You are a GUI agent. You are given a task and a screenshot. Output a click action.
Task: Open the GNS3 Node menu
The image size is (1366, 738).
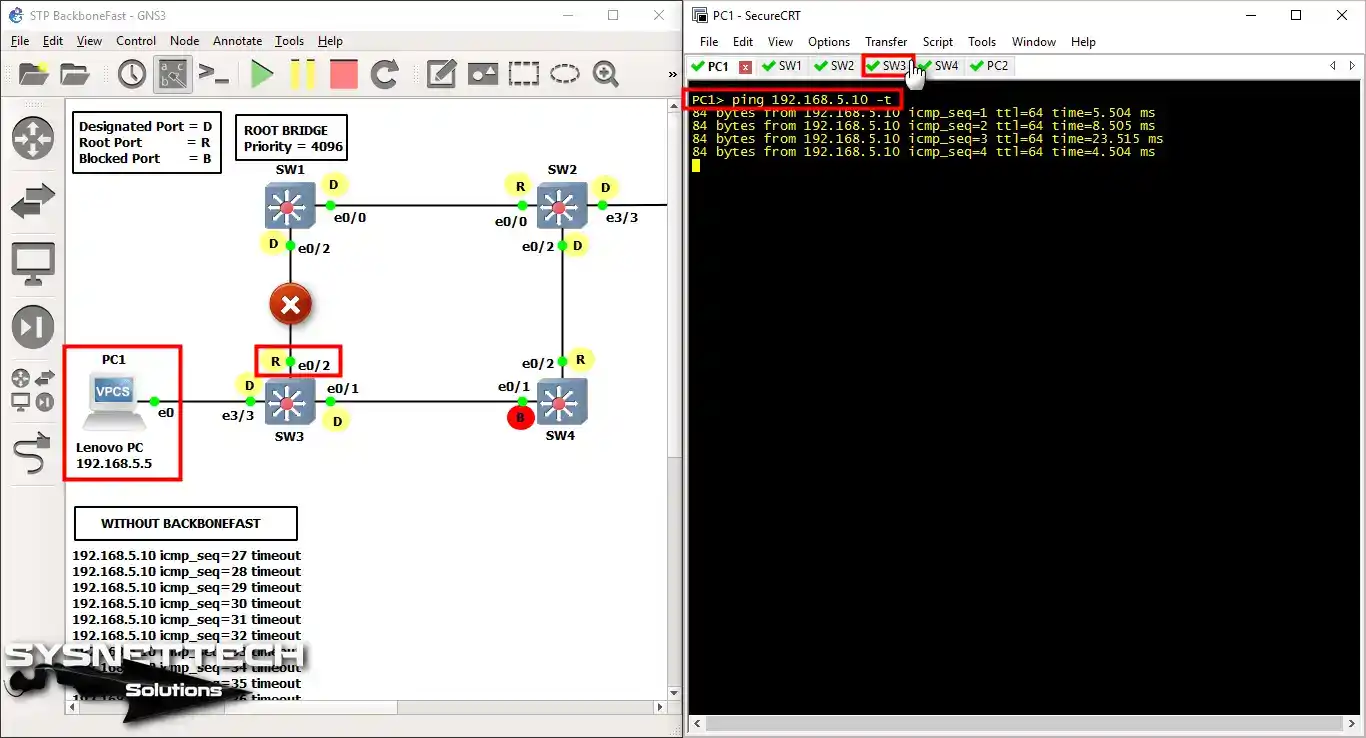(x=185, y=41)
